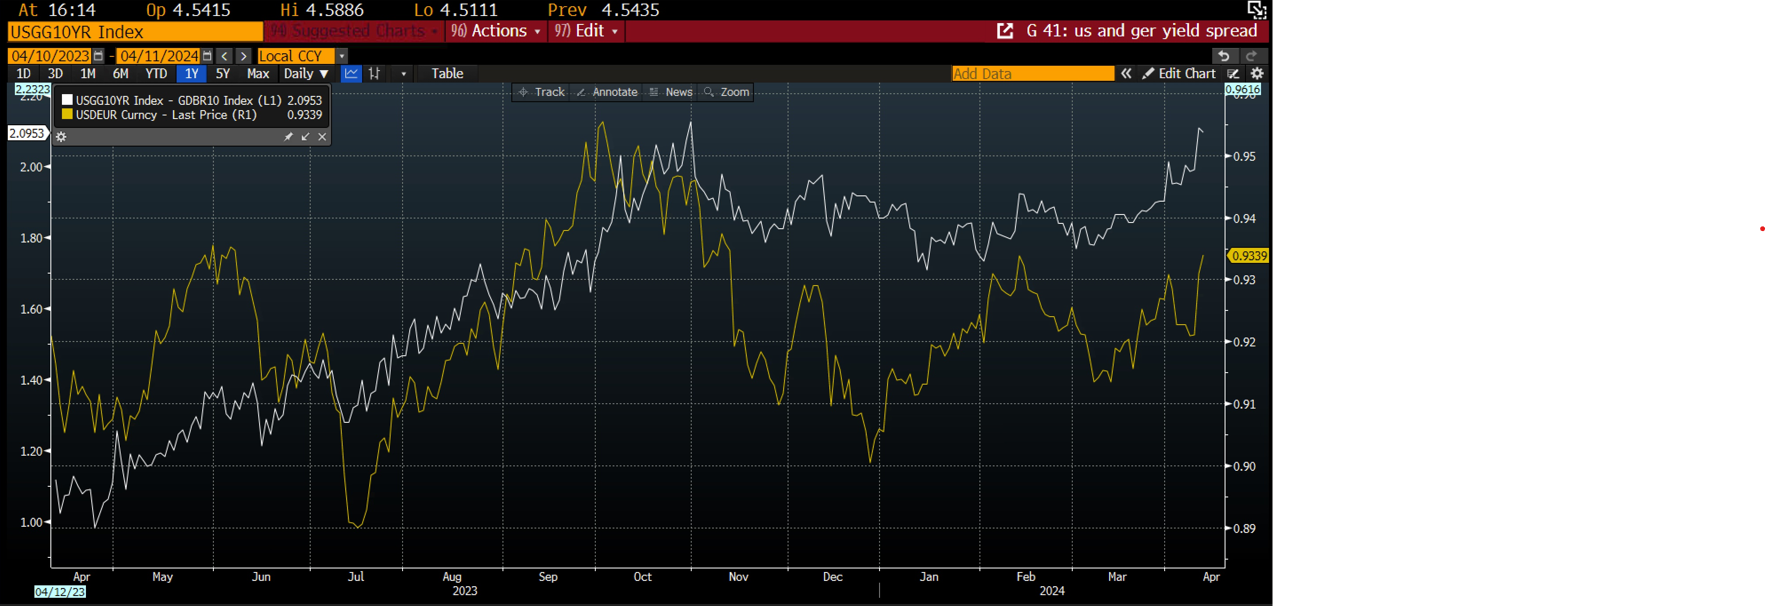Open the legend box settings gear

tap(61, 137)
